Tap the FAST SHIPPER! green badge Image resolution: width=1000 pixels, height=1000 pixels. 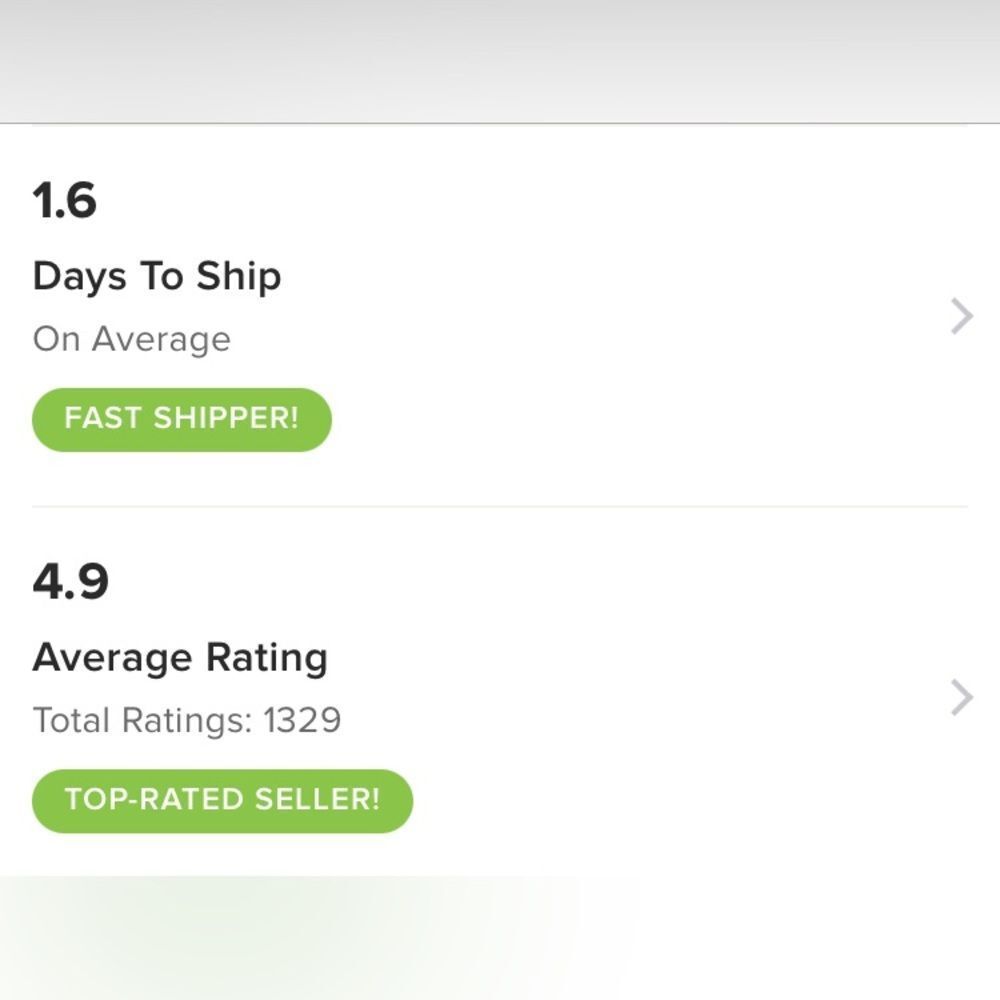click(x=181, y=419)
